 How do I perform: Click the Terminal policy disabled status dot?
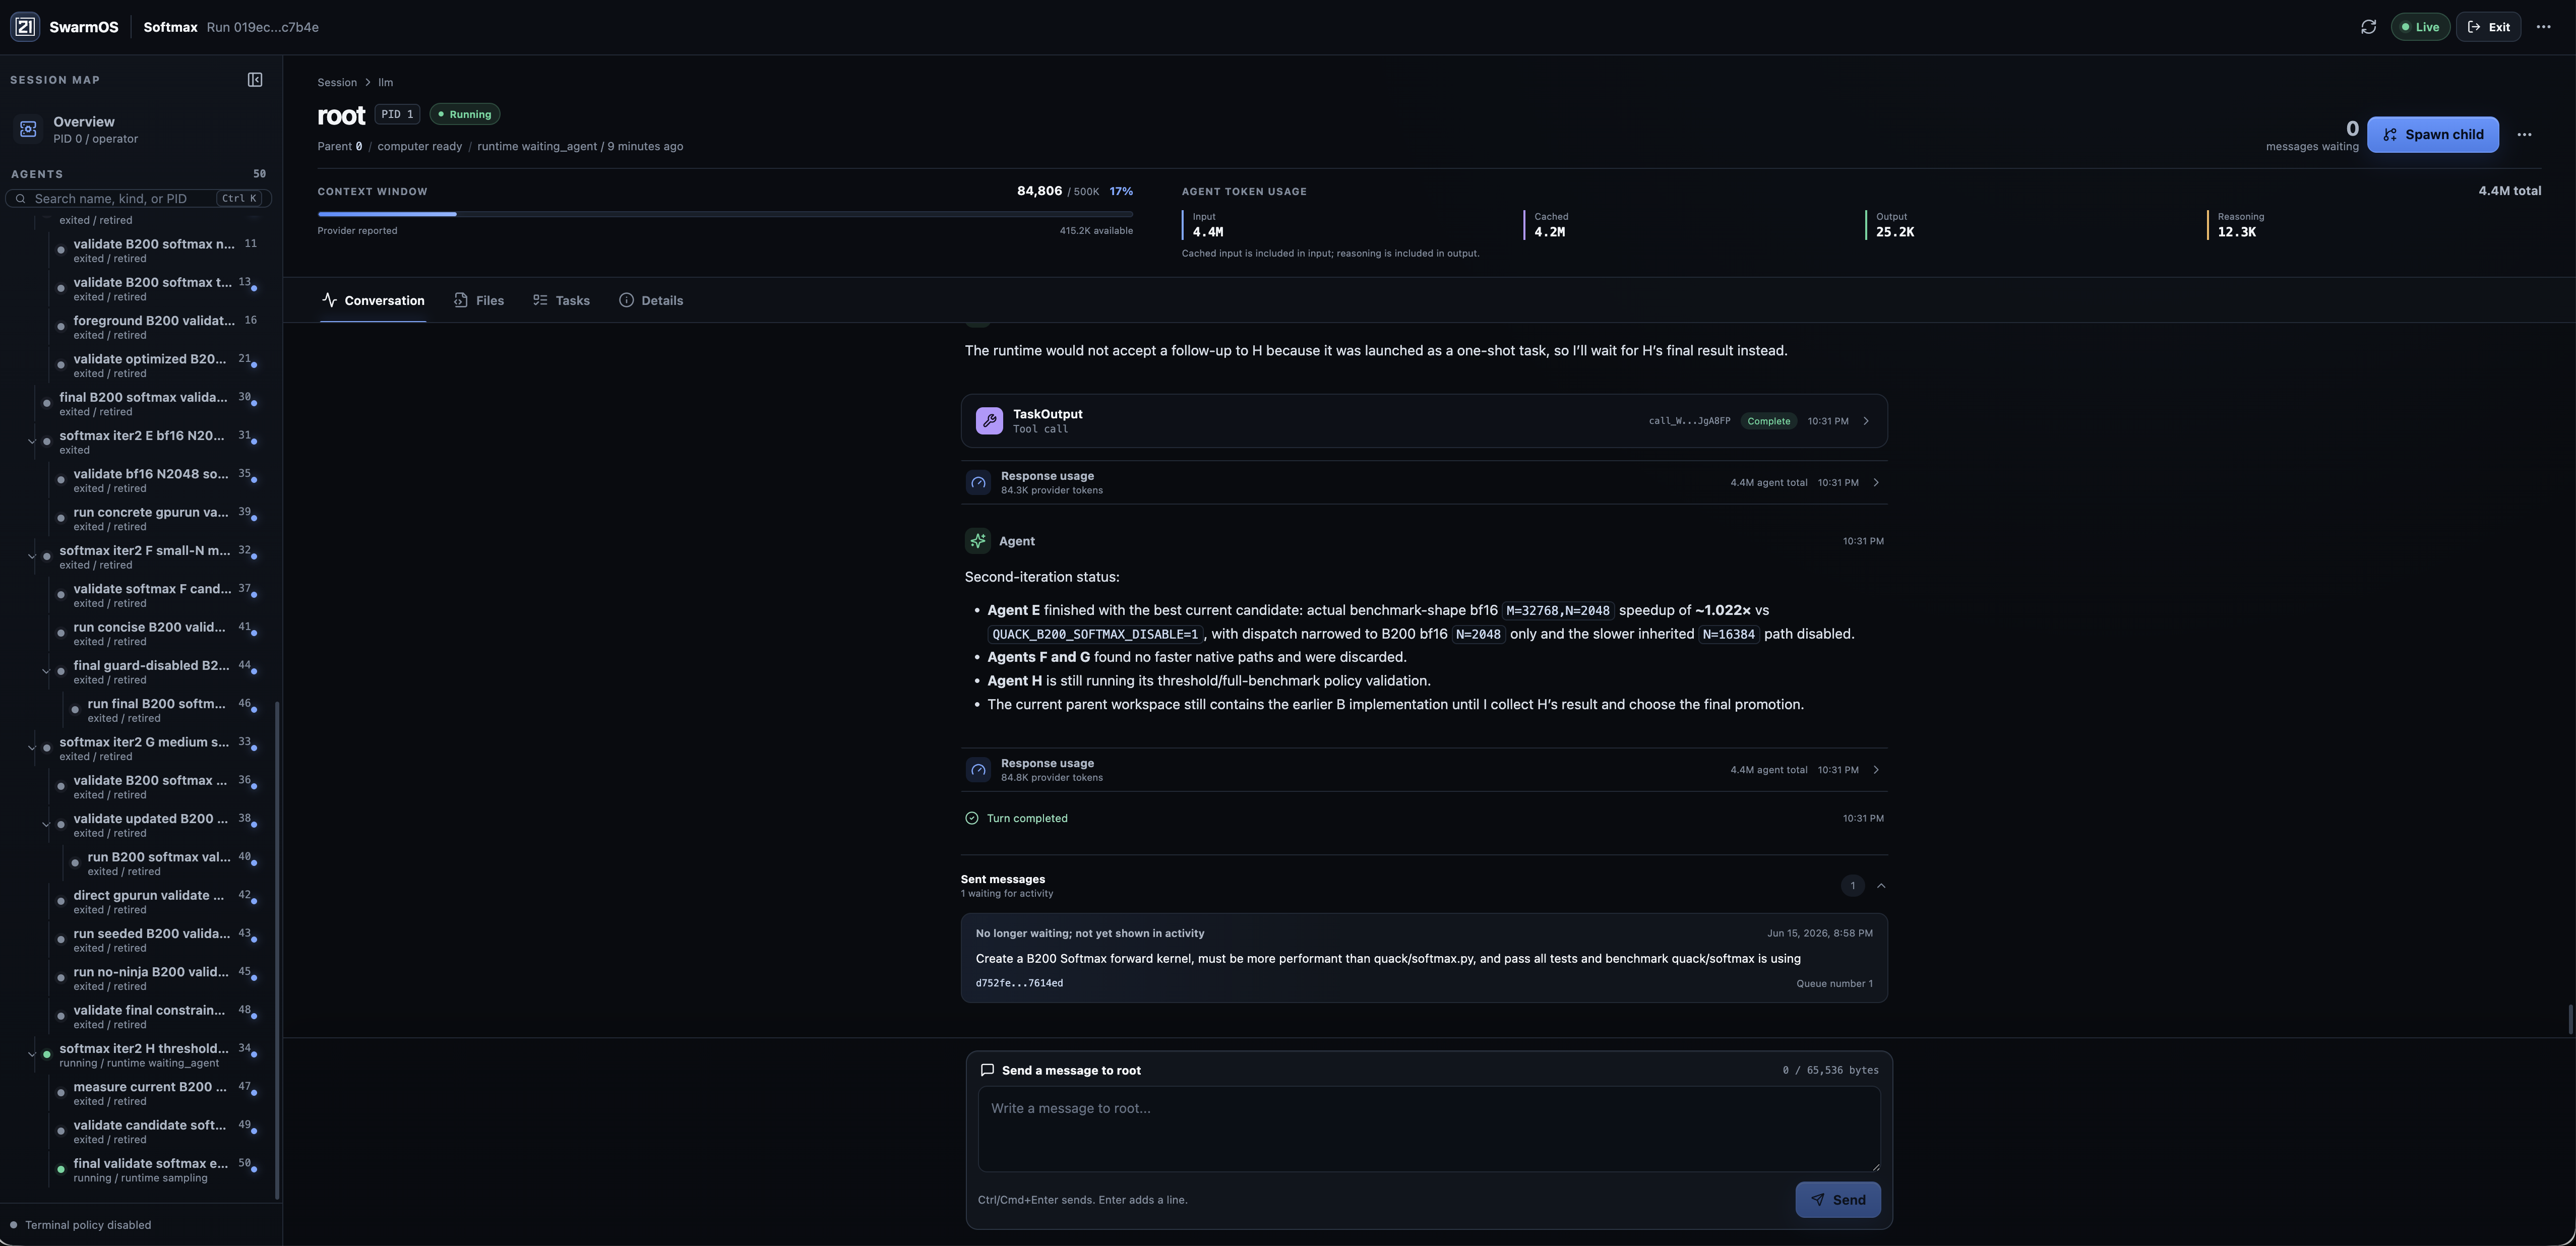tap(14, 1225)
